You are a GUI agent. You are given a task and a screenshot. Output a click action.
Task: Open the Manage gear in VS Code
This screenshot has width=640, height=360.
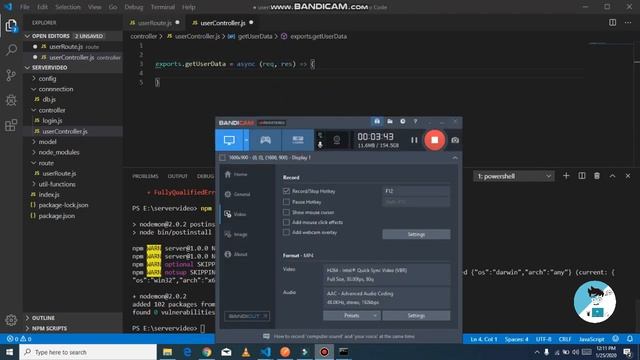11,320
